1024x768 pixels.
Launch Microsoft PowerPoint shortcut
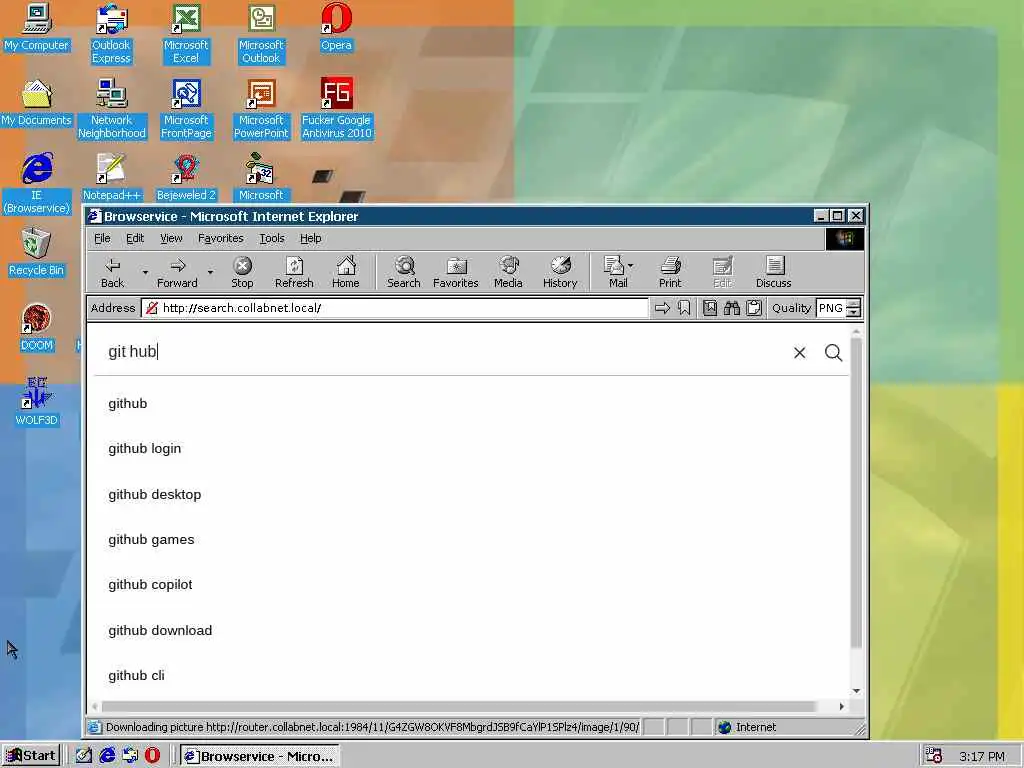click(261, 109)
